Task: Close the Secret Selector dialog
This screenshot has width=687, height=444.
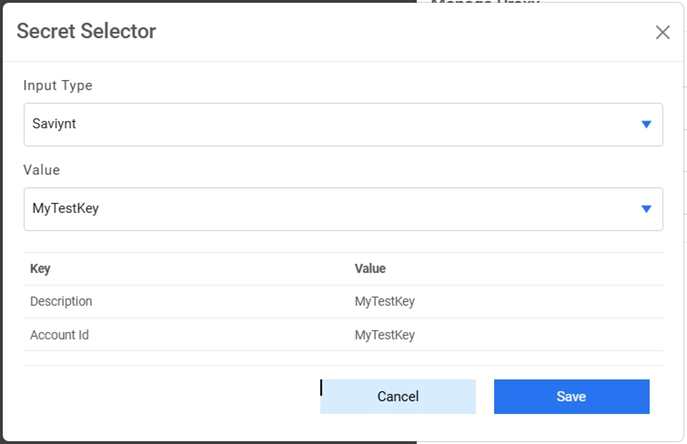Action: click(662, 32)
